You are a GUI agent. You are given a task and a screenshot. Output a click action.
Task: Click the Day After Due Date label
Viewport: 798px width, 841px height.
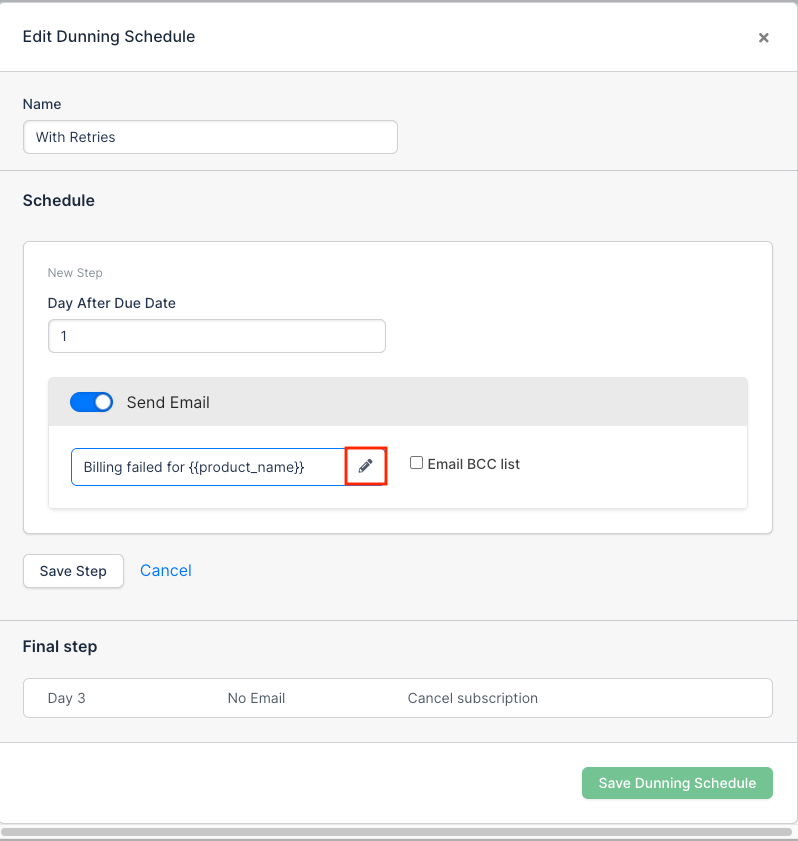[112, 303]
